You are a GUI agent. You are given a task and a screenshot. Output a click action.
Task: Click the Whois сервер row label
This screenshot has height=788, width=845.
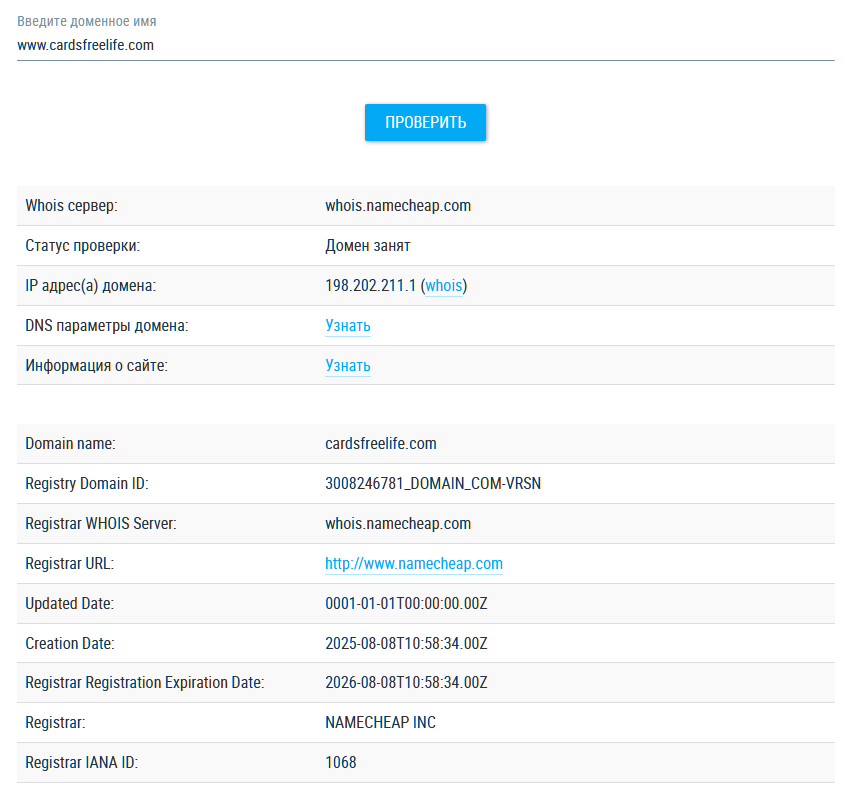tap(71, 206)
